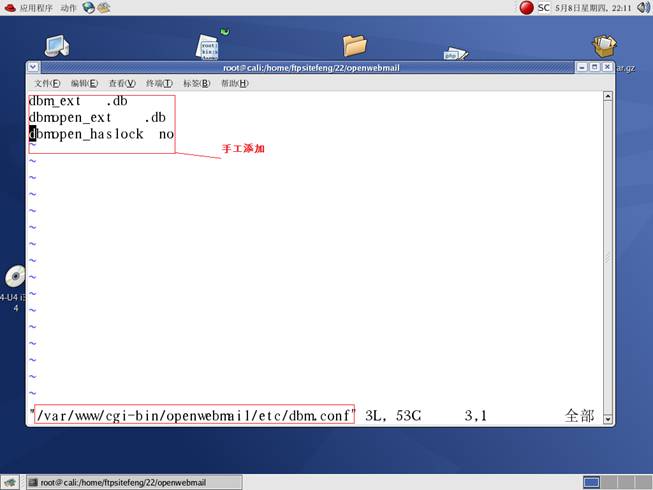
Task: Open the 动作 (Actions) panel menu
Action: (x=68, y=8)
